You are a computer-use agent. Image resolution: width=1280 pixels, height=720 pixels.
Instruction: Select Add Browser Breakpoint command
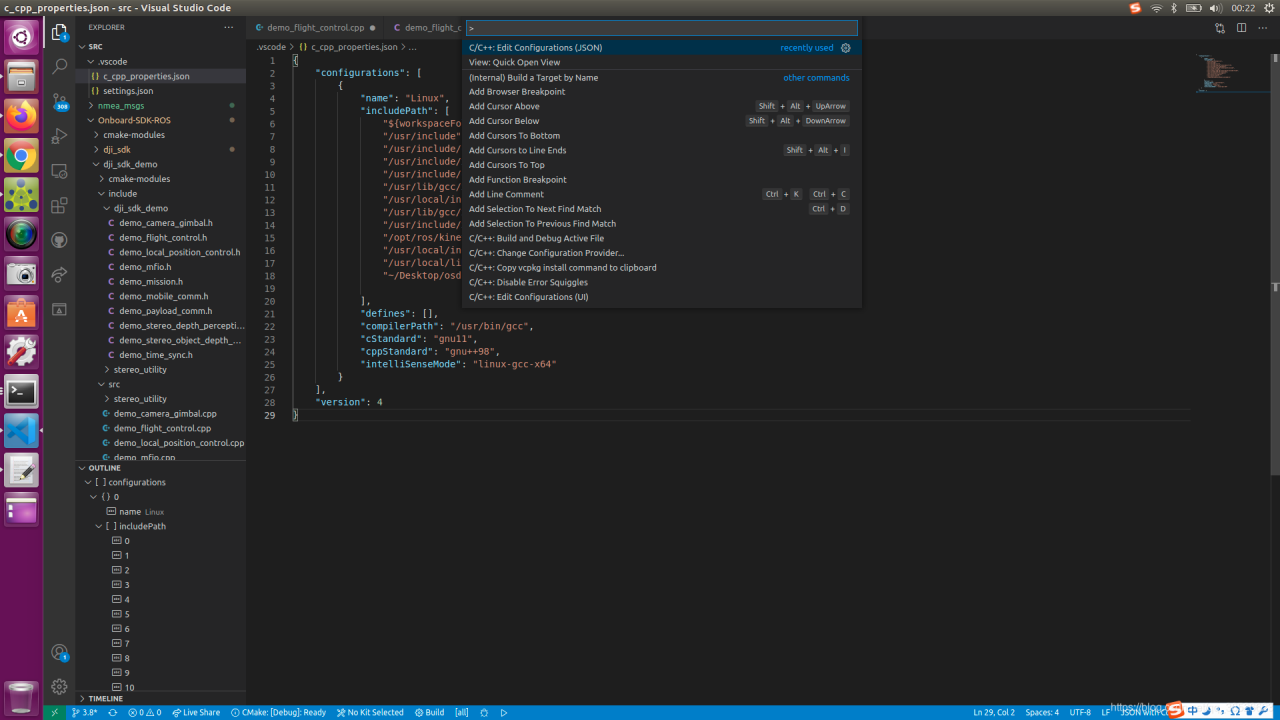coord(661,92)
